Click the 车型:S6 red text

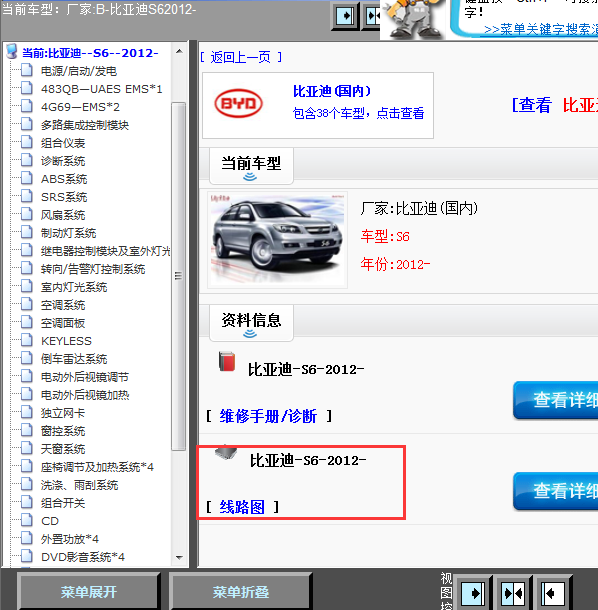(x=385, y=236)
